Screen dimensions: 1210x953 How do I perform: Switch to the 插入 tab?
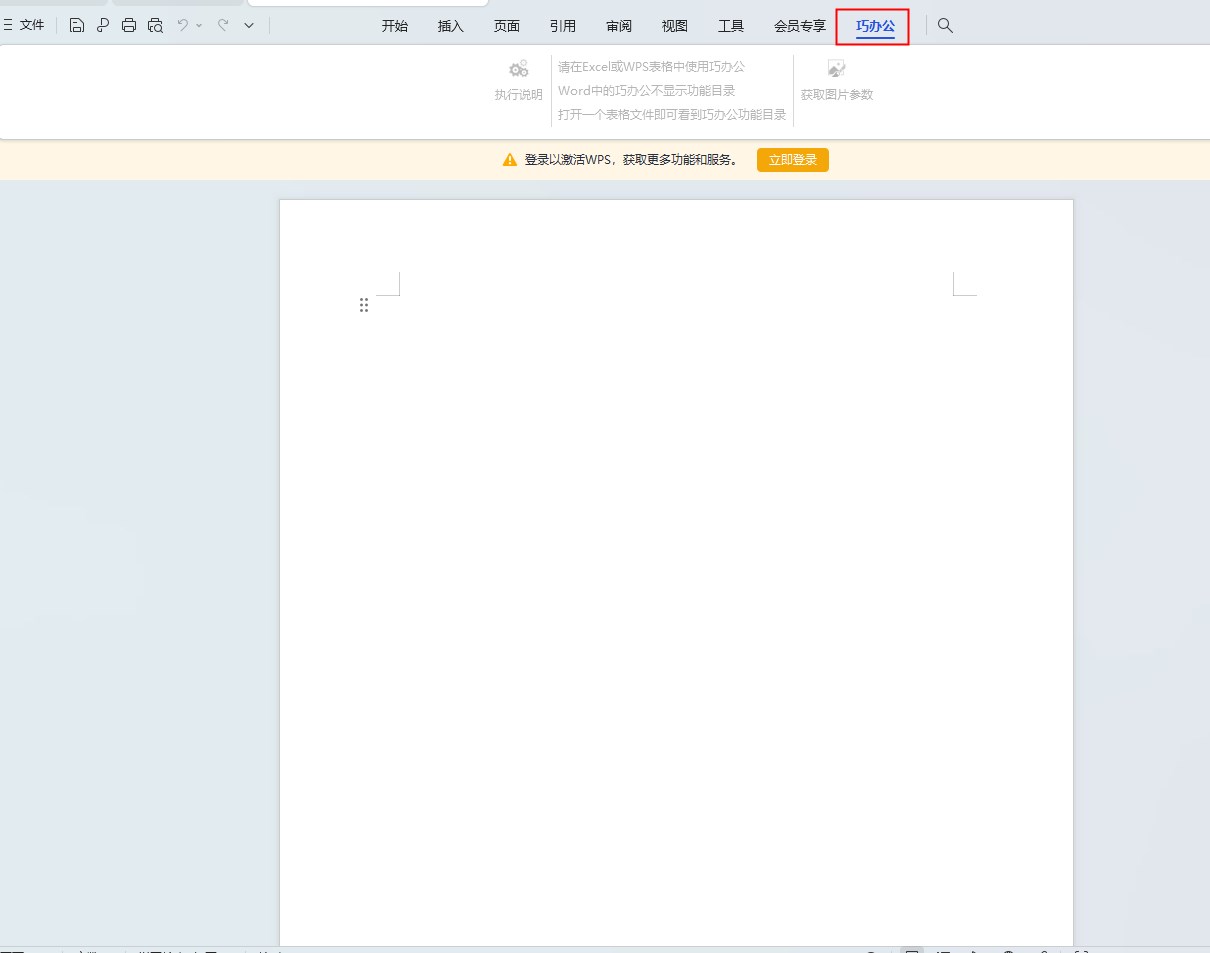click(451, 26)
